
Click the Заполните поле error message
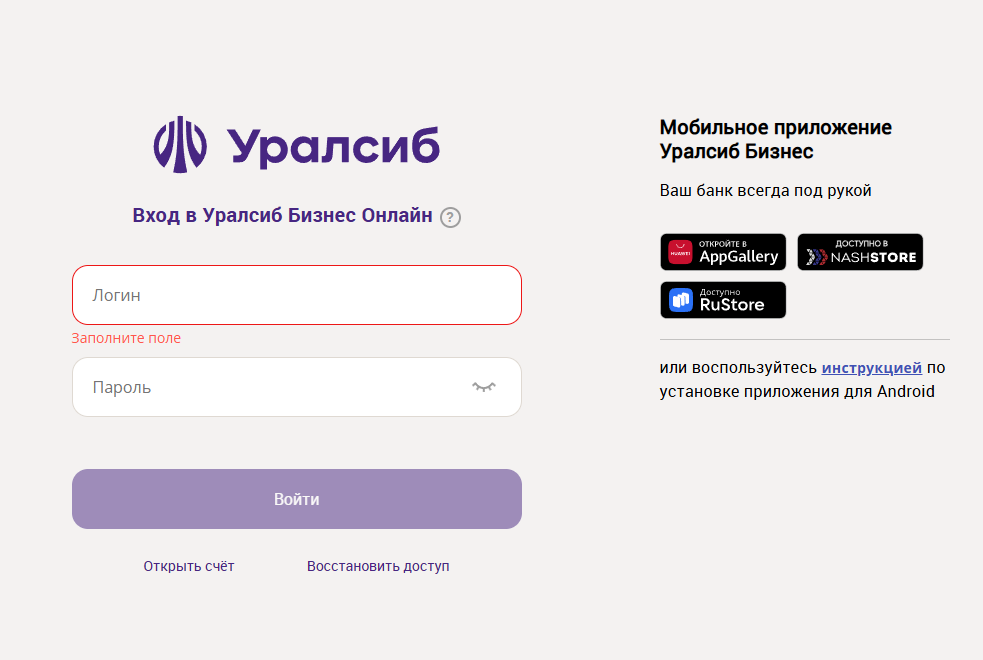pos(126,338)
